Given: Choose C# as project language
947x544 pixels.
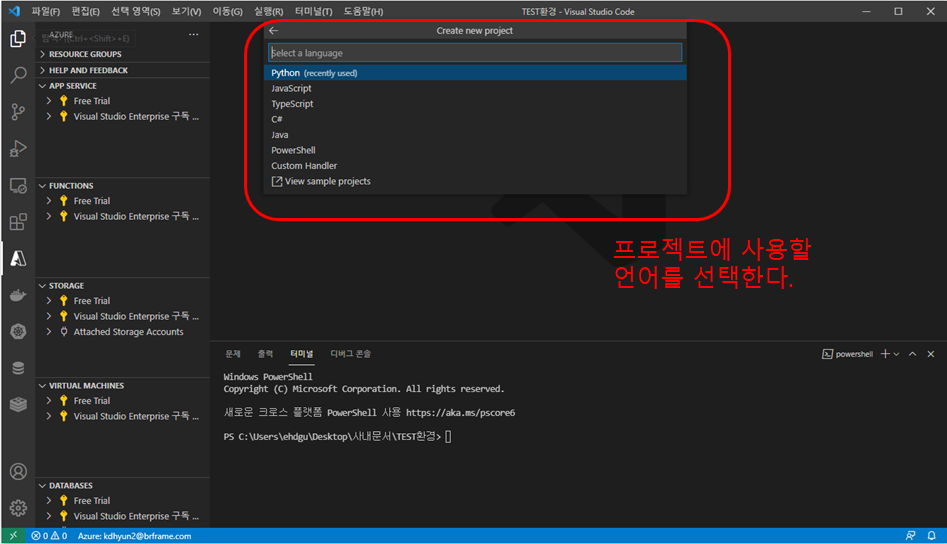Looking at the screenshot, I should [x=475, y=120].
